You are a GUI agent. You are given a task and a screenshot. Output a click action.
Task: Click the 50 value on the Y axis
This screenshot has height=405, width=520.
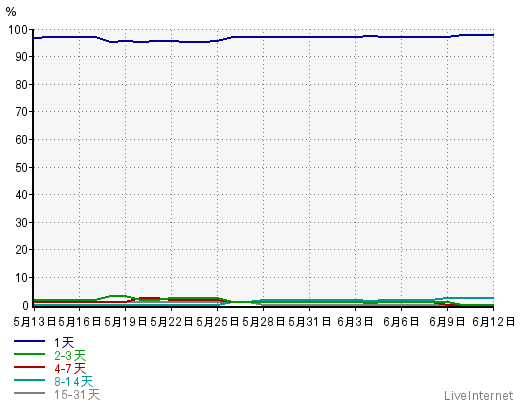pos(21,167)
